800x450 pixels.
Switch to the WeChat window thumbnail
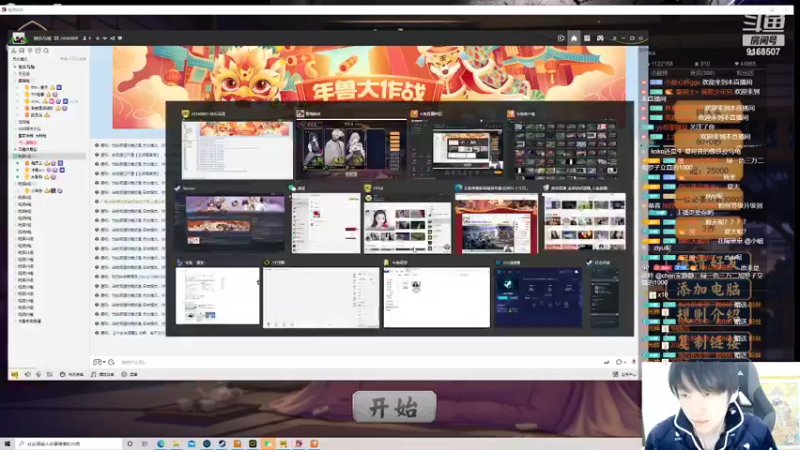[x=326, y=223]
